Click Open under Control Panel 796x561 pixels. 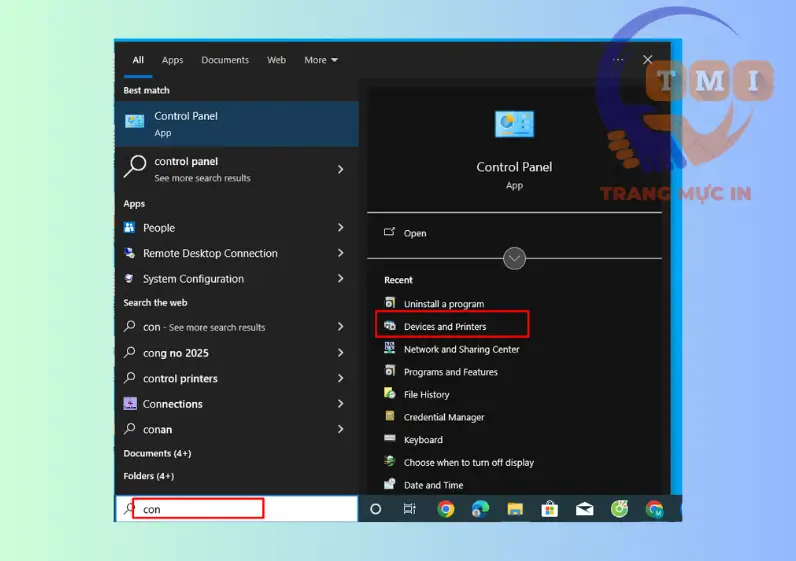point(414,233)
